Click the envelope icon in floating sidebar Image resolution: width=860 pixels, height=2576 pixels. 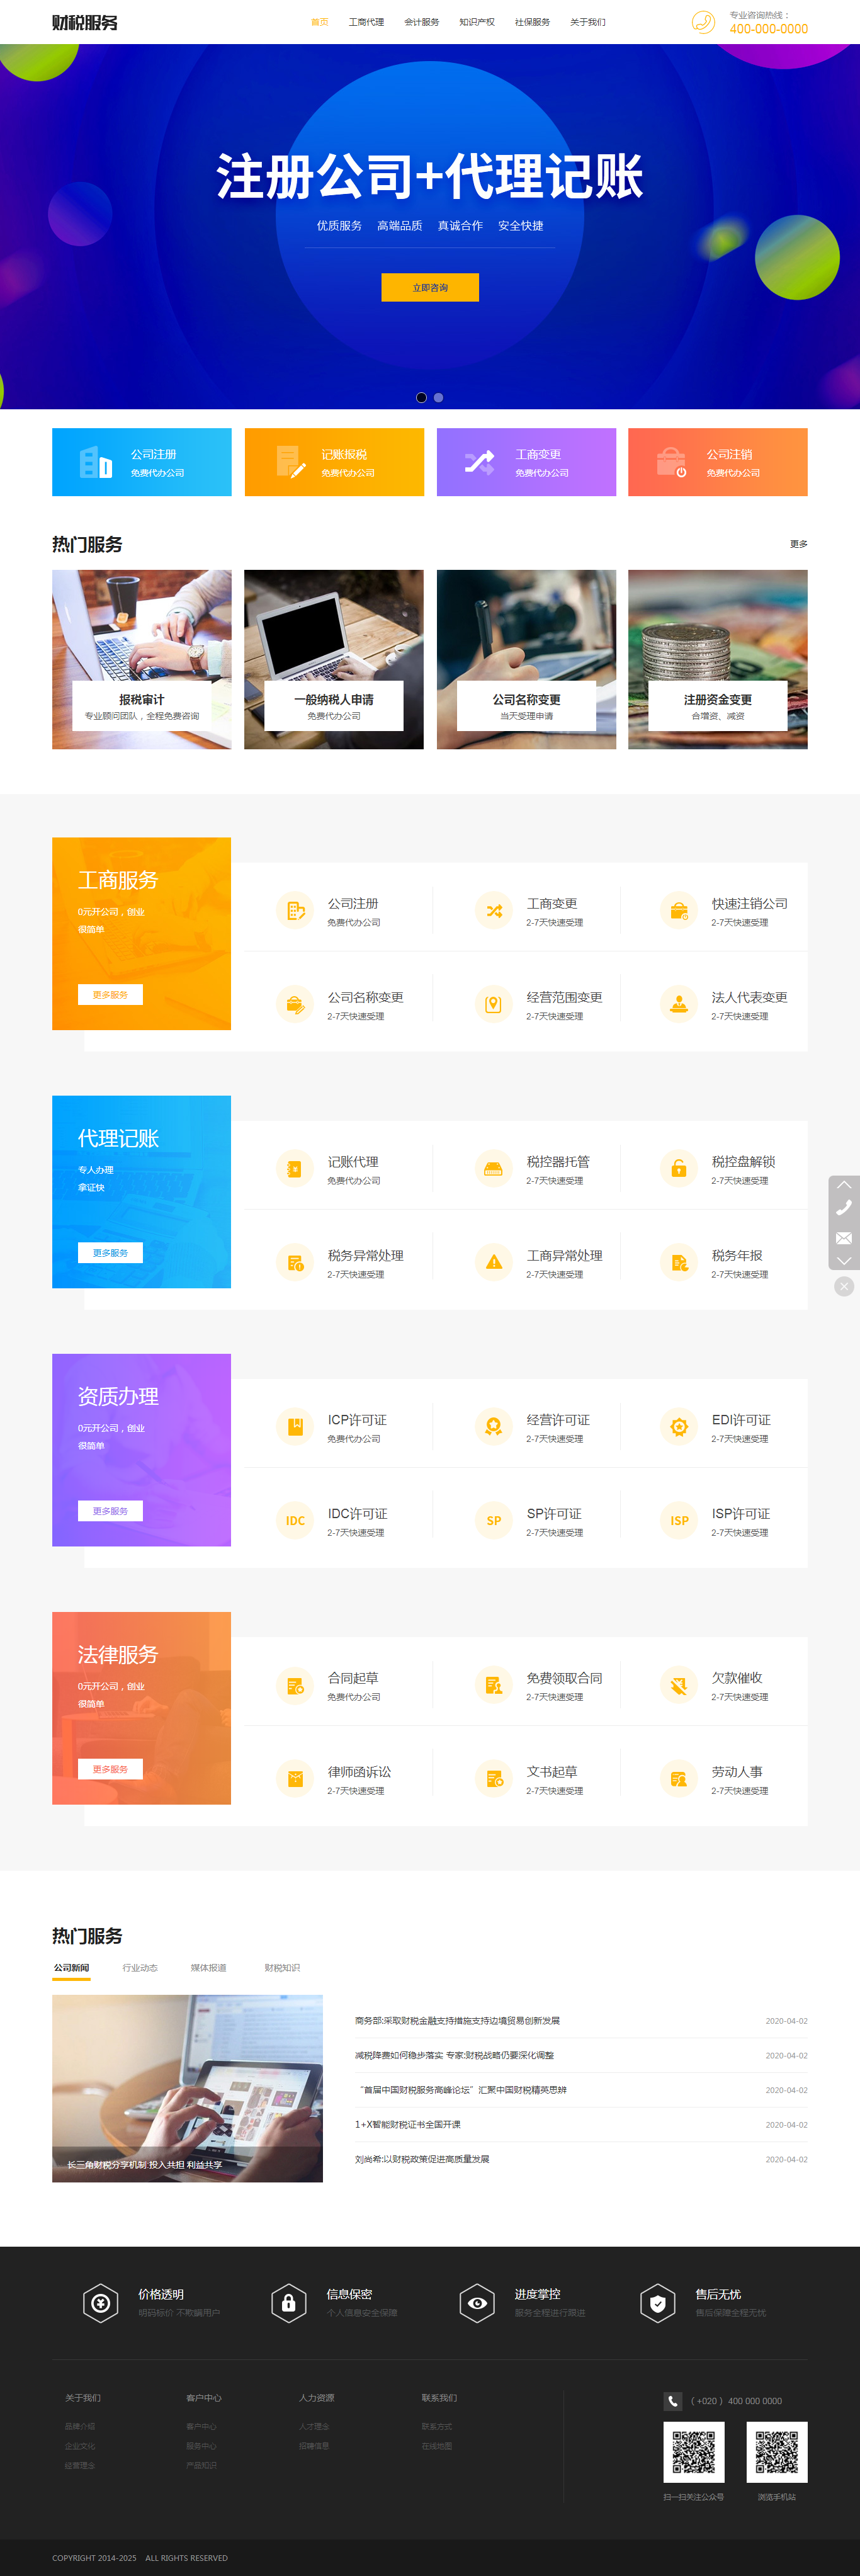point(843,1238)
